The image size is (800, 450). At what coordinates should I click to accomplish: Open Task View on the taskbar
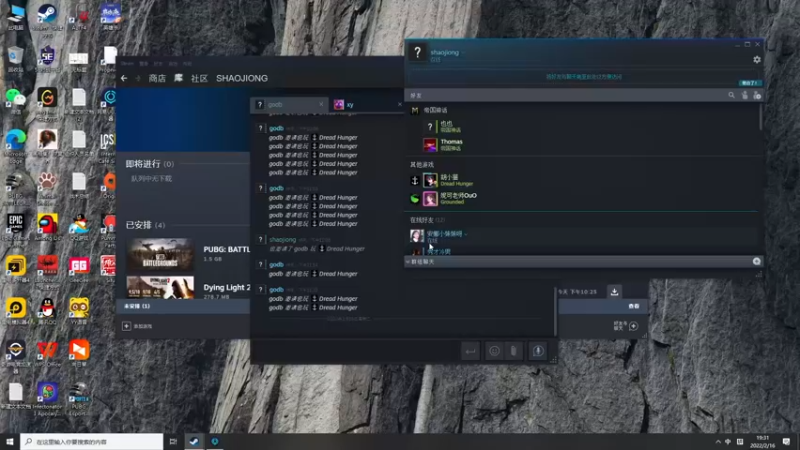point(173,441)
